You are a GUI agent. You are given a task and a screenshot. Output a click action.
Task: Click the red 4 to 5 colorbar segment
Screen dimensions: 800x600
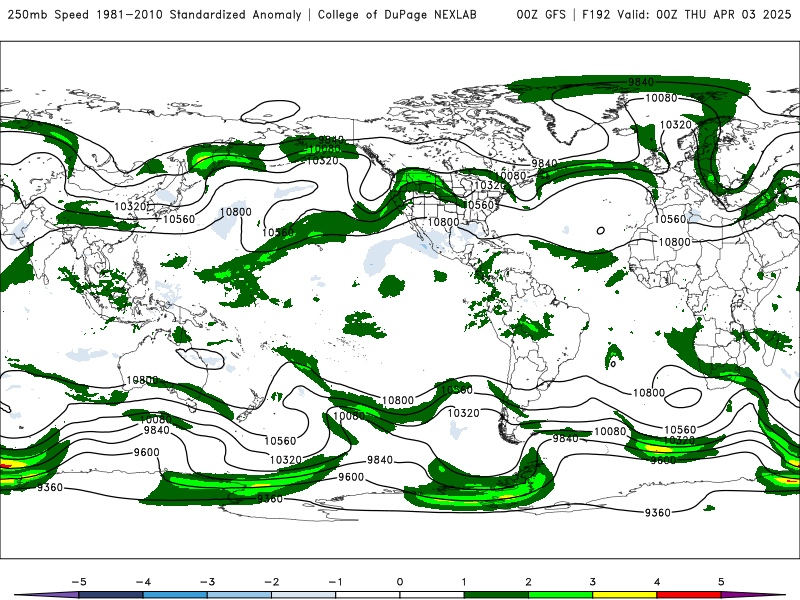click(x=689, y=595)
